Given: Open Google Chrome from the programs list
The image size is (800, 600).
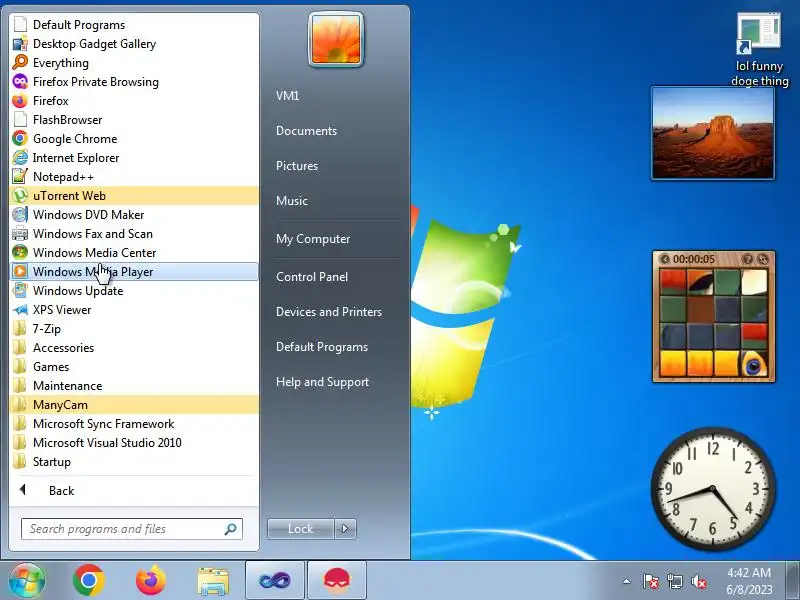Looking at the screenshot, I should (134, 138).
